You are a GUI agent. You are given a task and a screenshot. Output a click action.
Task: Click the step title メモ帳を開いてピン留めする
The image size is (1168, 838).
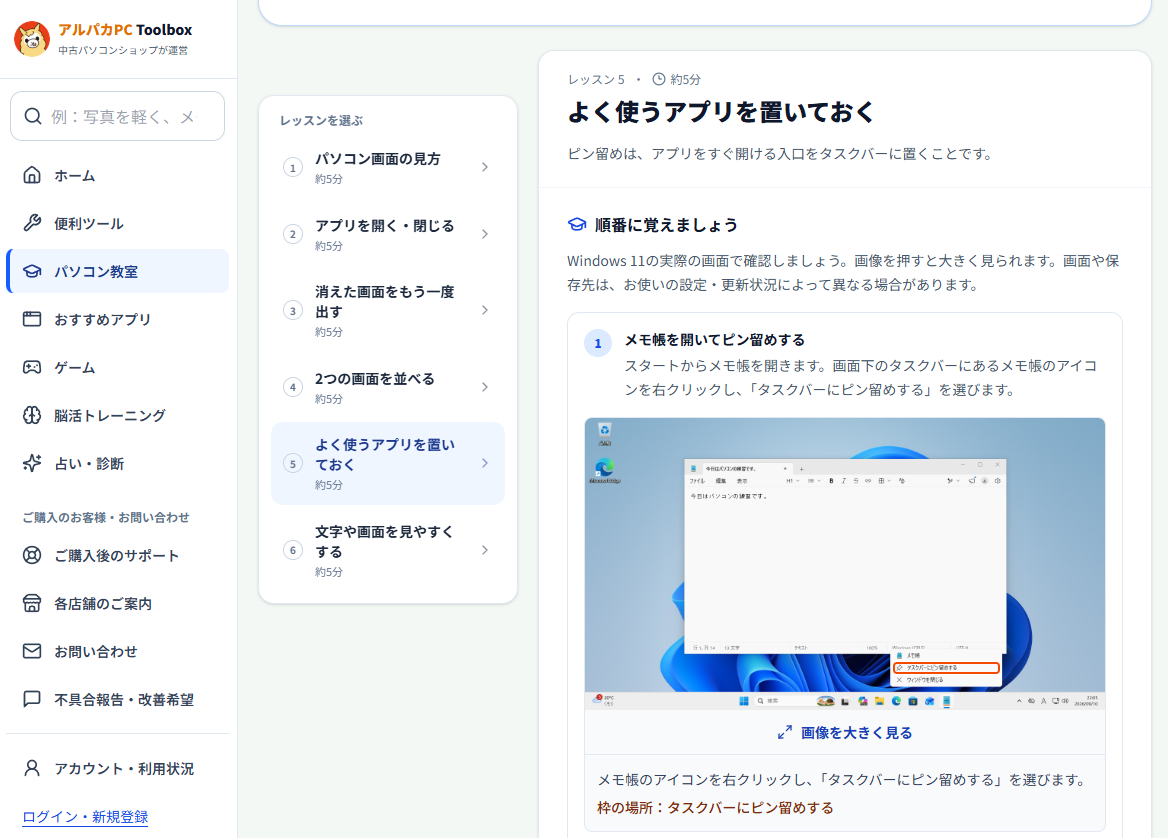(x=715, y=340)
